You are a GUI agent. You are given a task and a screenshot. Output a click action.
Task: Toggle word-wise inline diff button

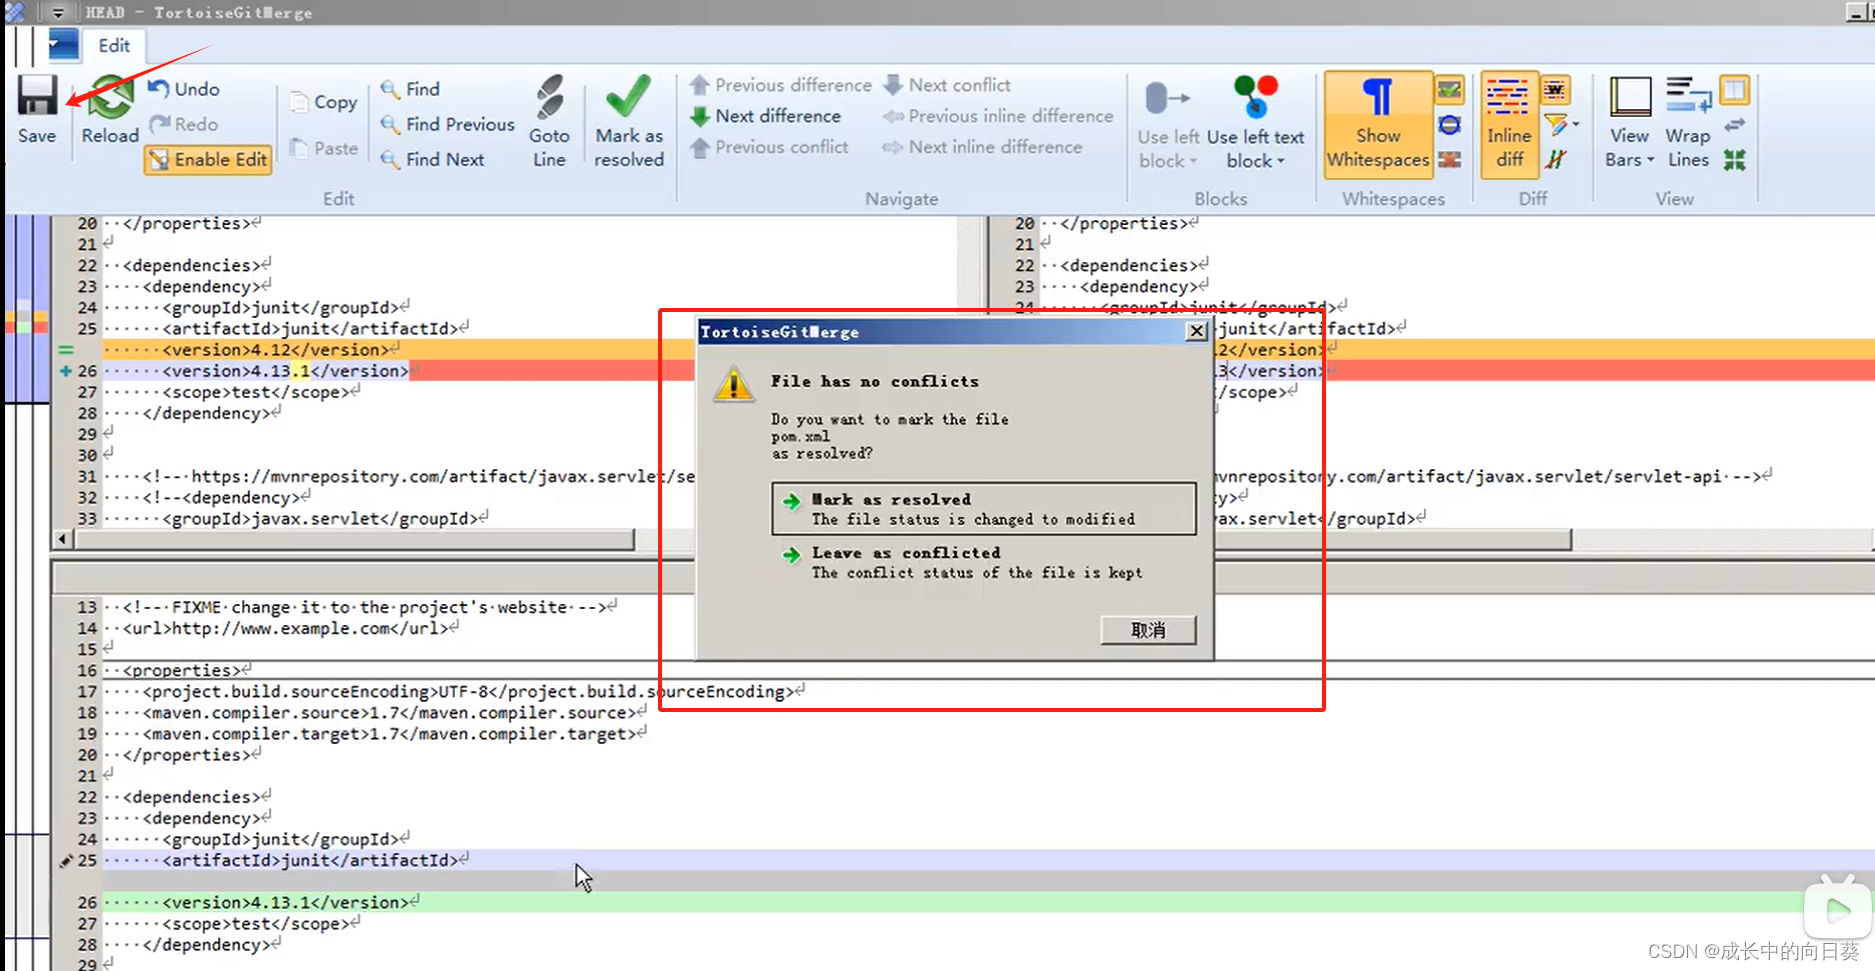click(x=1555, y=91)
